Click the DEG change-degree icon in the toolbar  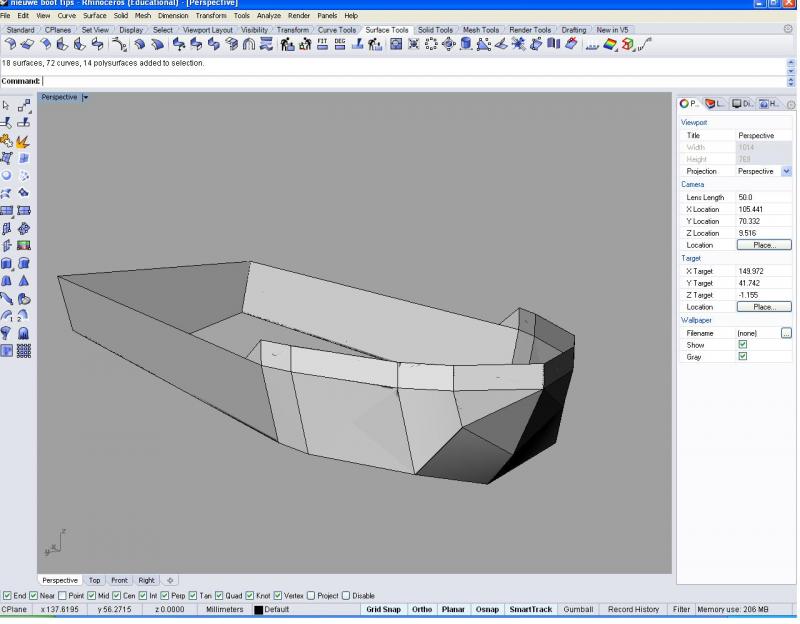pyautogui.click(x=340, y=45)
